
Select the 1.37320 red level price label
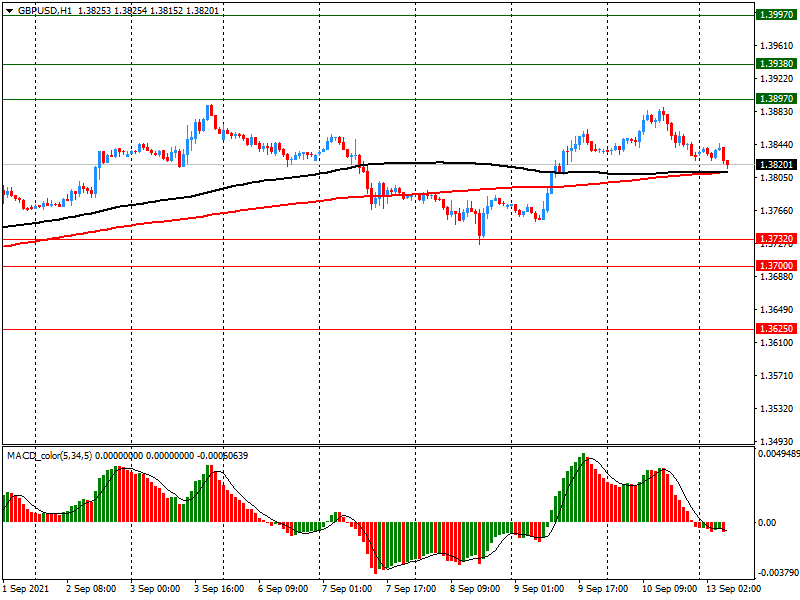(776, 239)
